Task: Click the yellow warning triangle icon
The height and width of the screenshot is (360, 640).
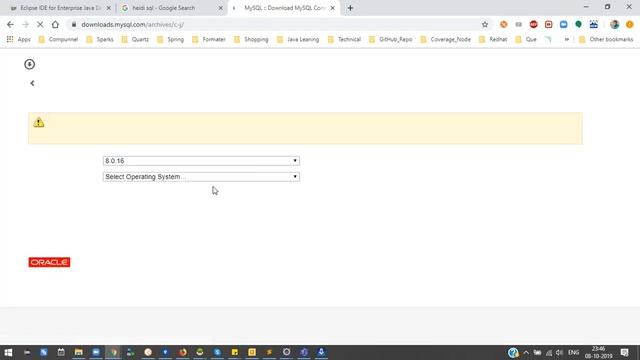Action: (39, 122)
